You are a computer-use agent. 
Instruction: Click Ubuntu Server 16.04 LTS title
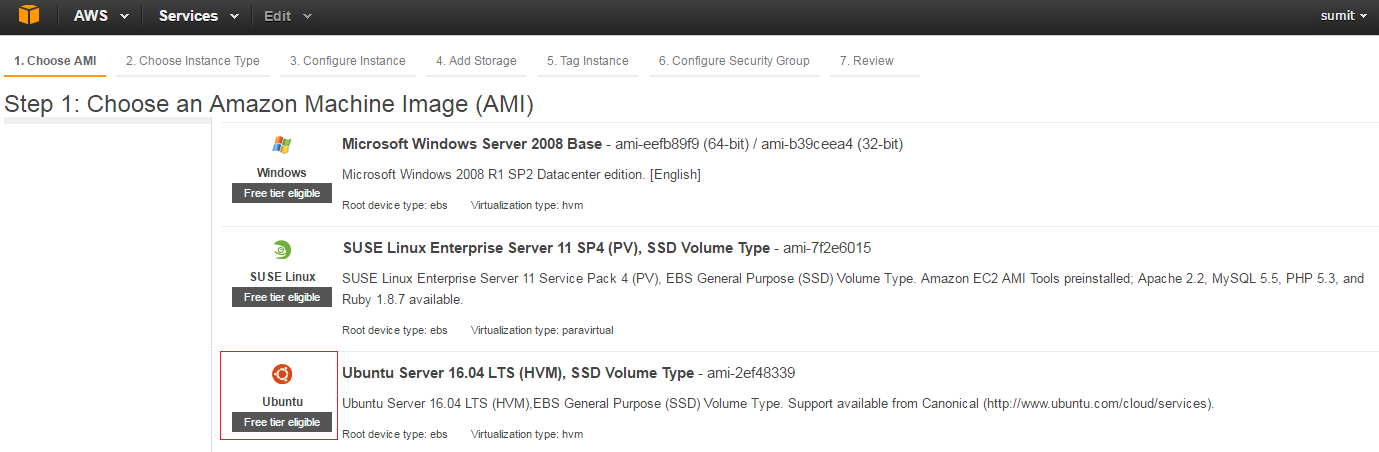click(518, 373)
